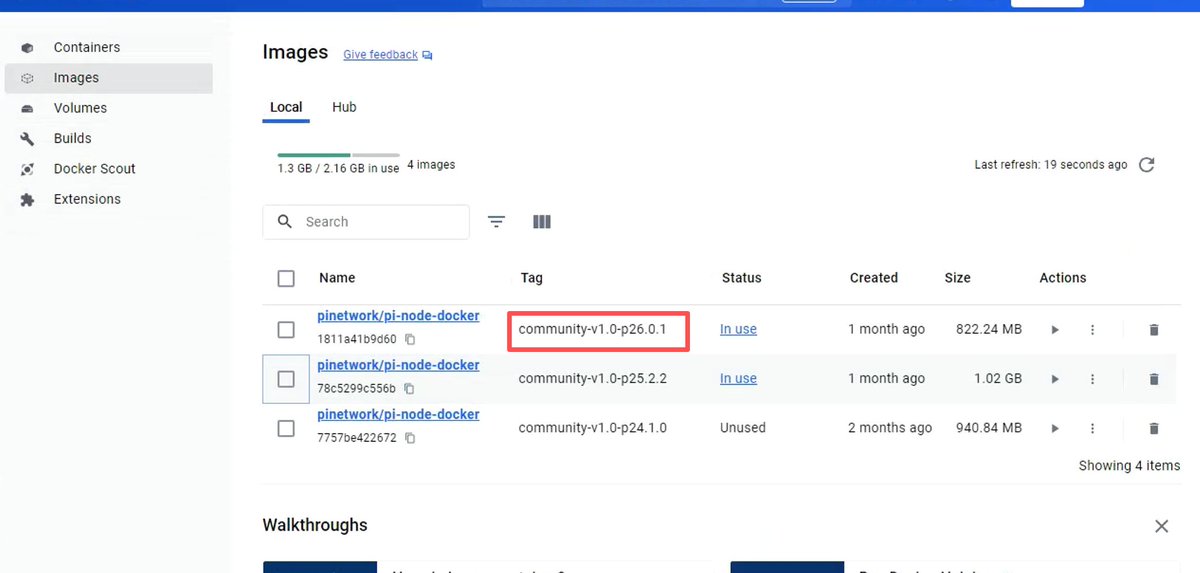Go to Volumes in the sidebar
Screen dimensions: 1200x573
(80, 108)
